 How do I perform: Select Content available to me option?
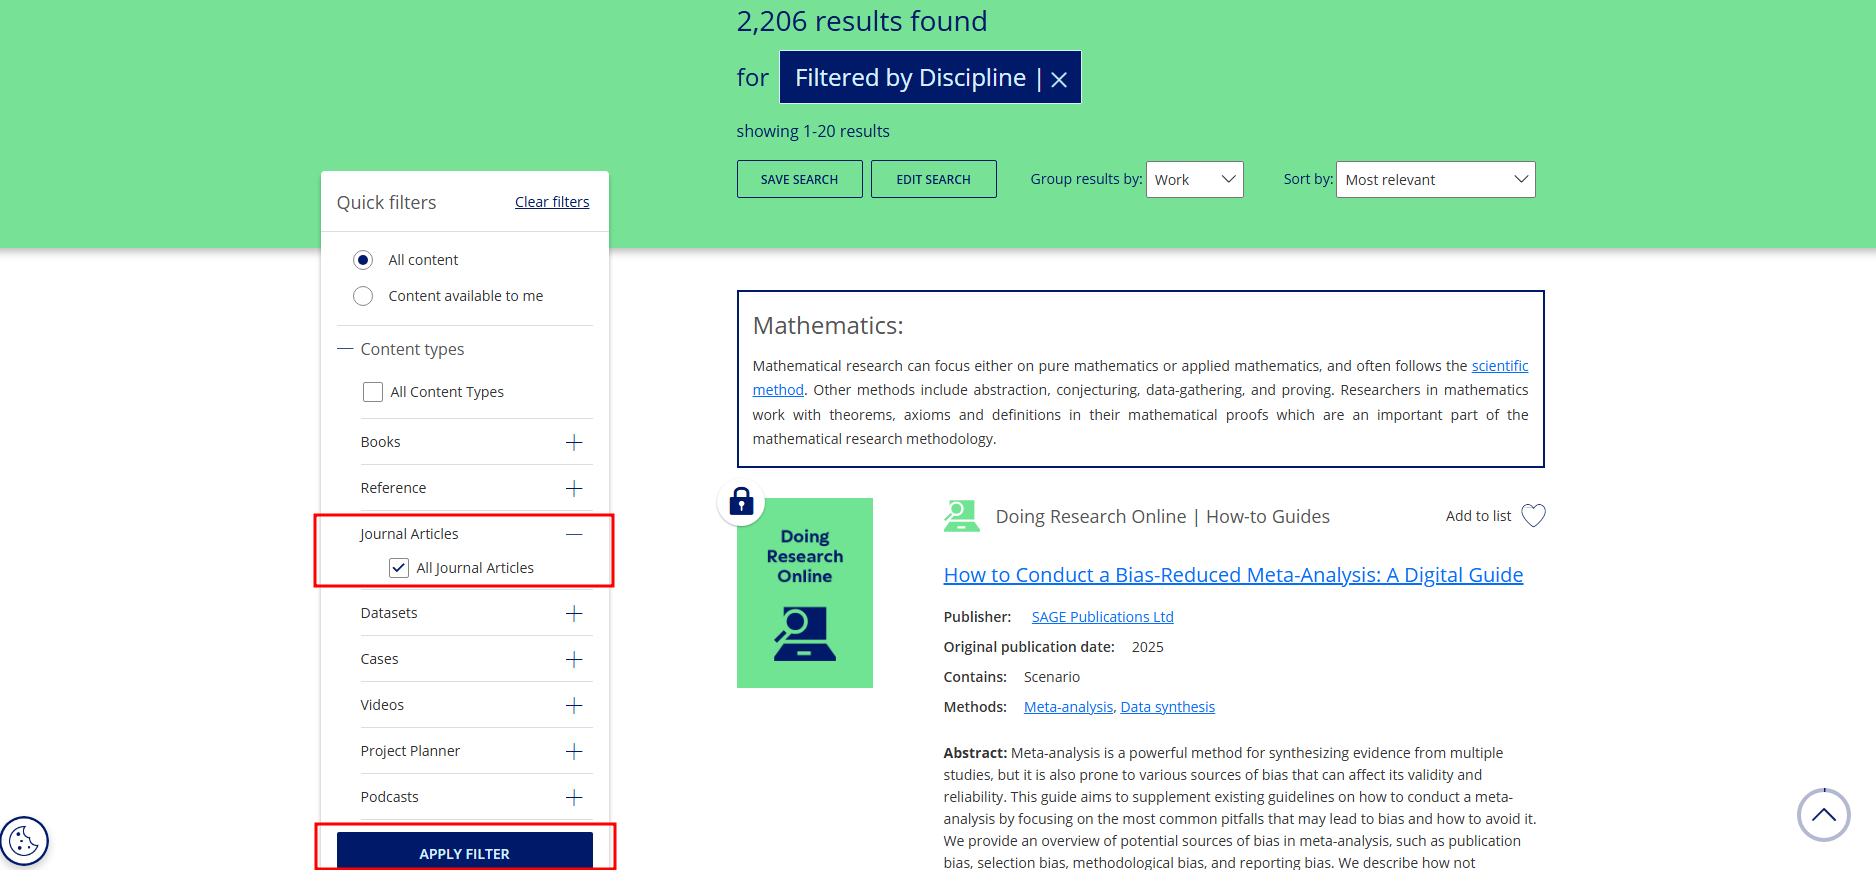click(x=363, y=296)
